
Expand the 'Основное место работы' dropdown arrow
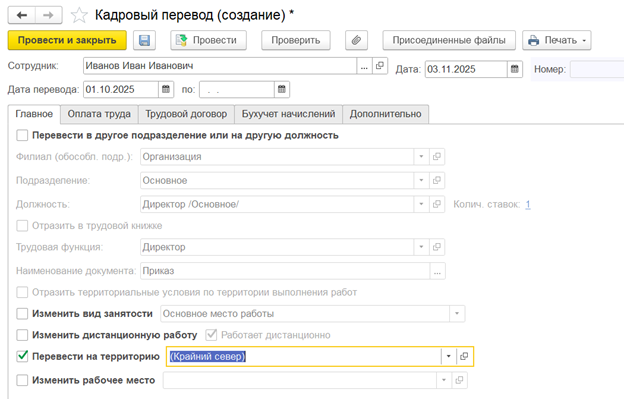(x=457, y=314)
